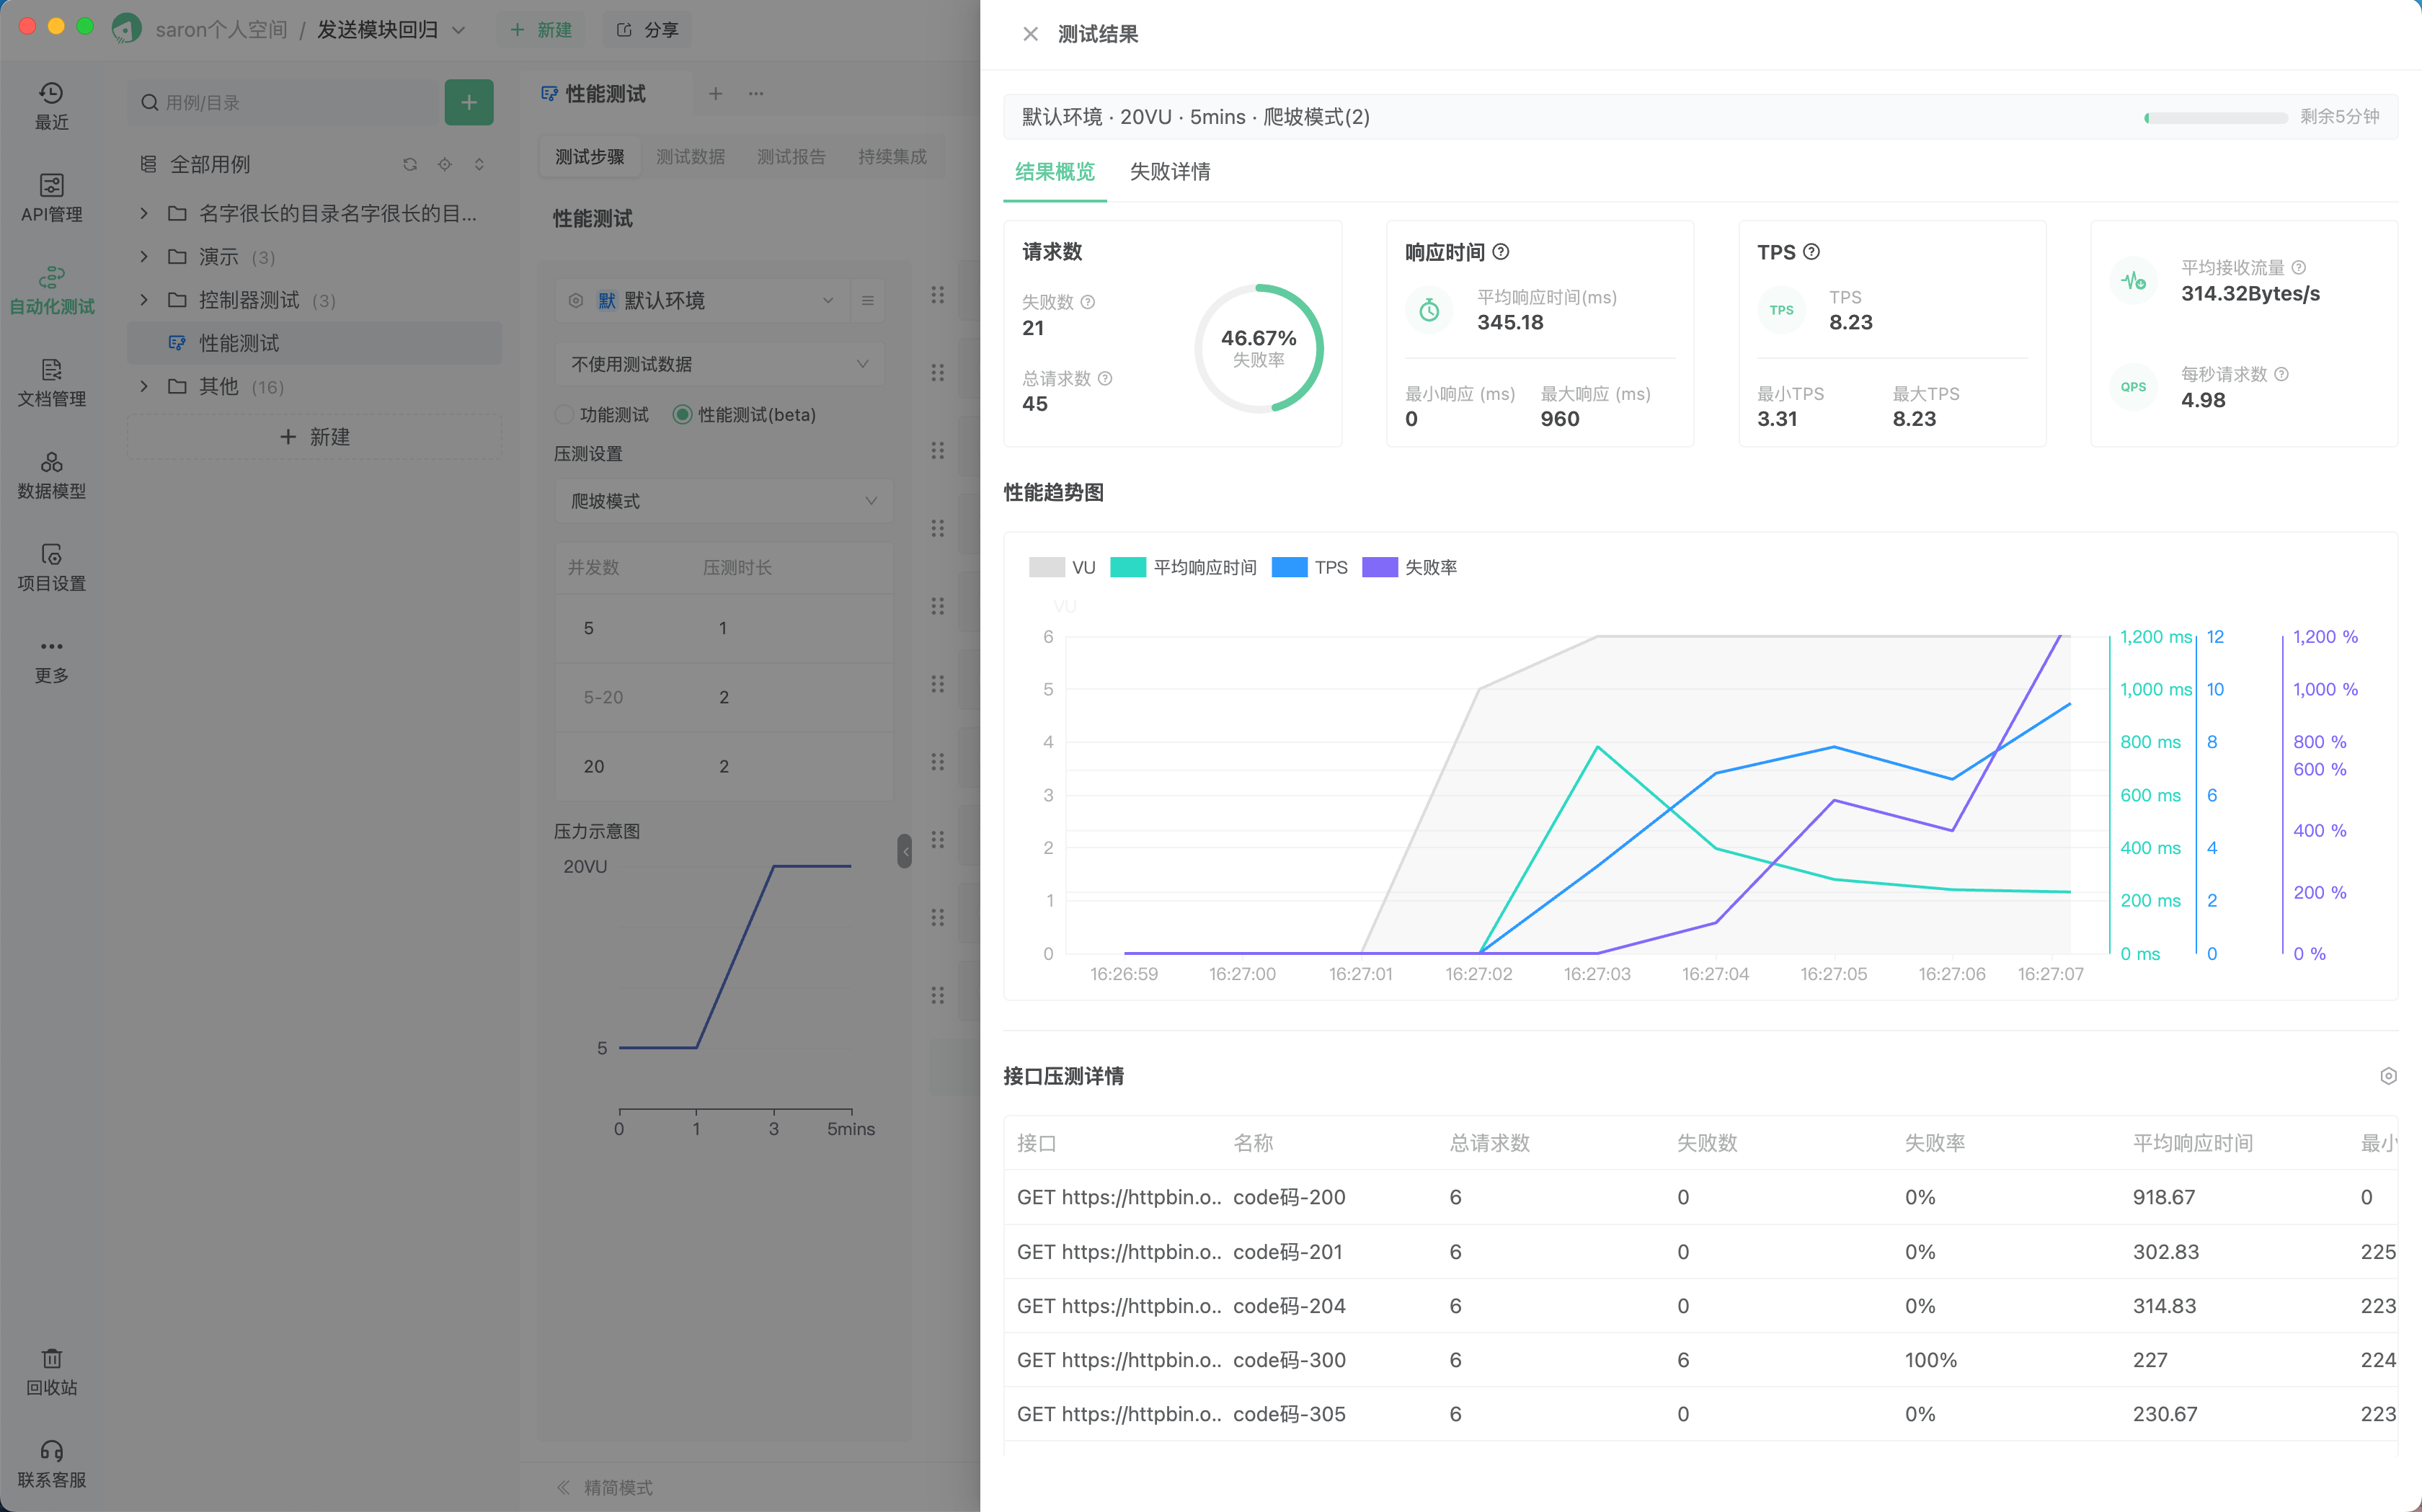
Task: Click the more-options dots next to tab plus
Action: point(756,93)
